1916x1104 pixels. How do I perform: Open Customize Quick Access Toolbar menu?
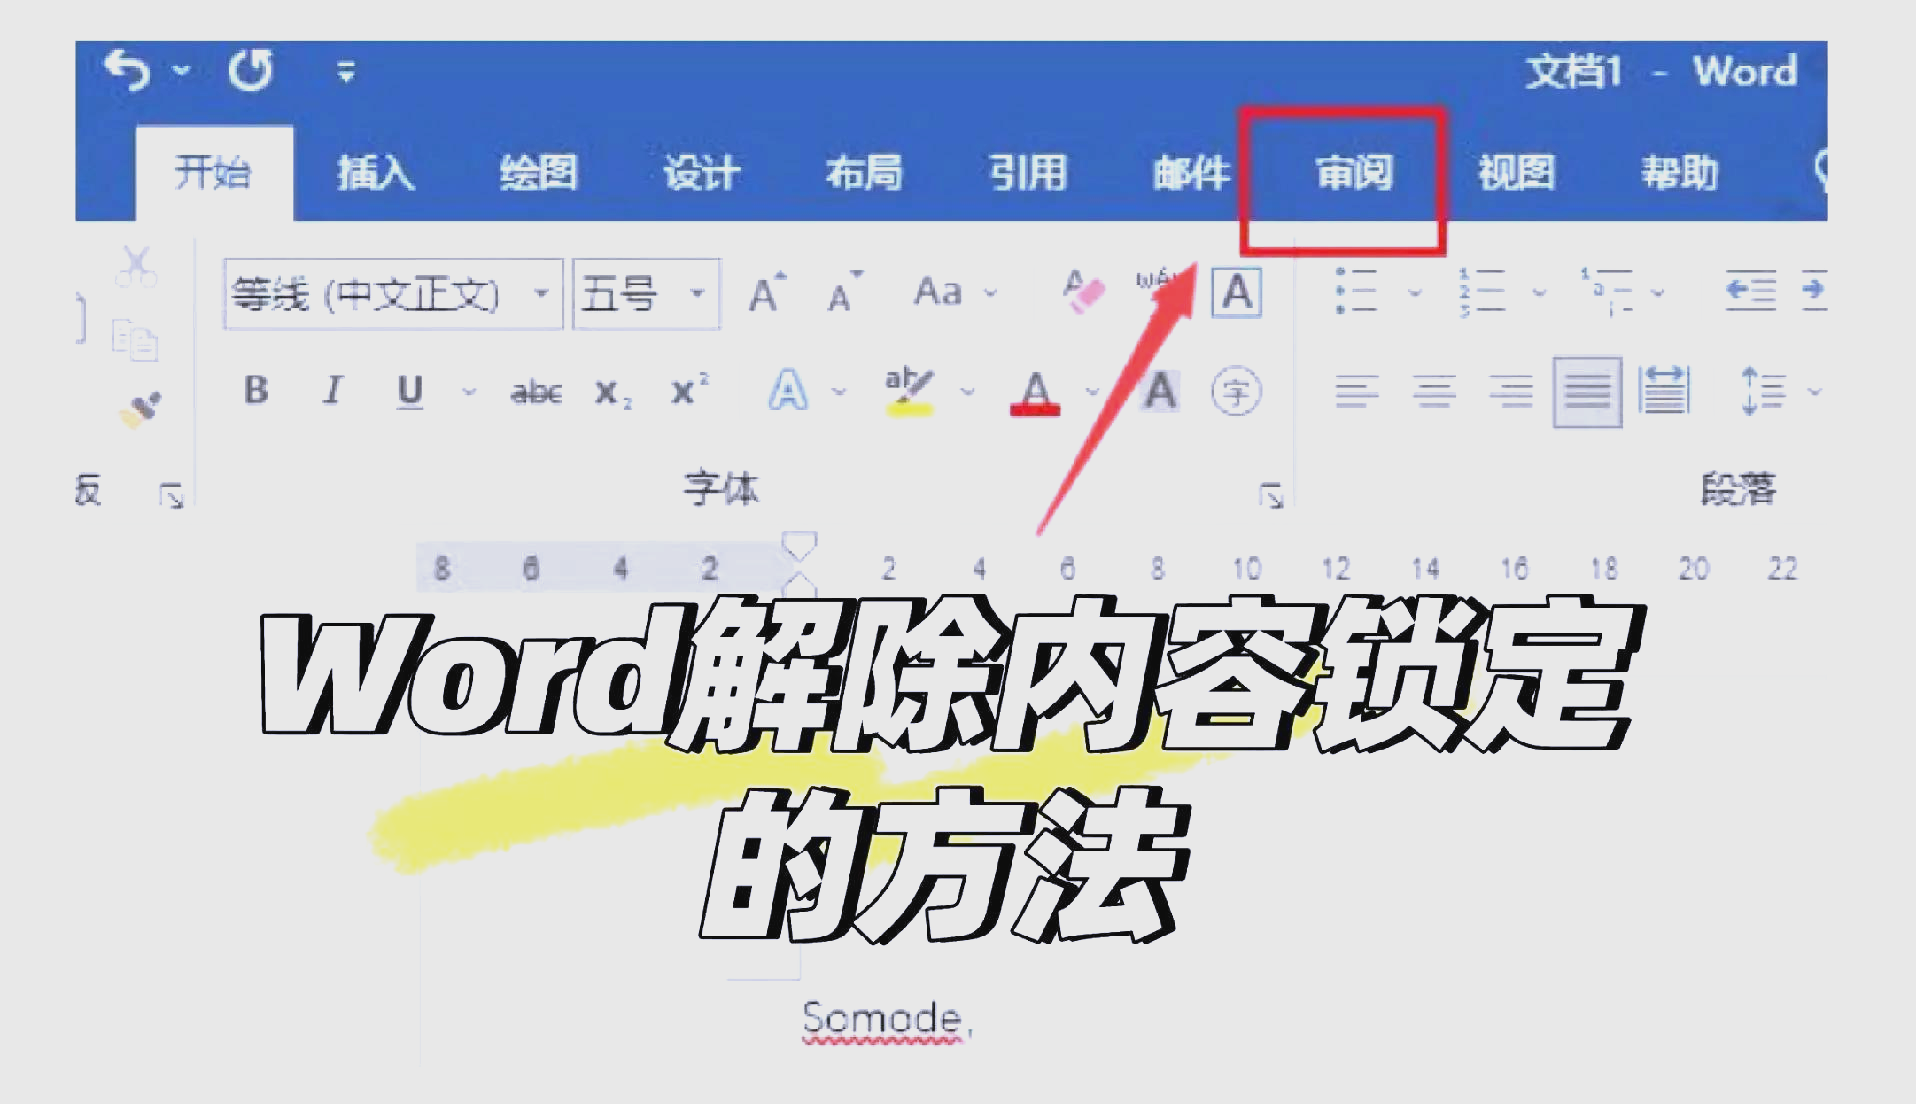346,71
